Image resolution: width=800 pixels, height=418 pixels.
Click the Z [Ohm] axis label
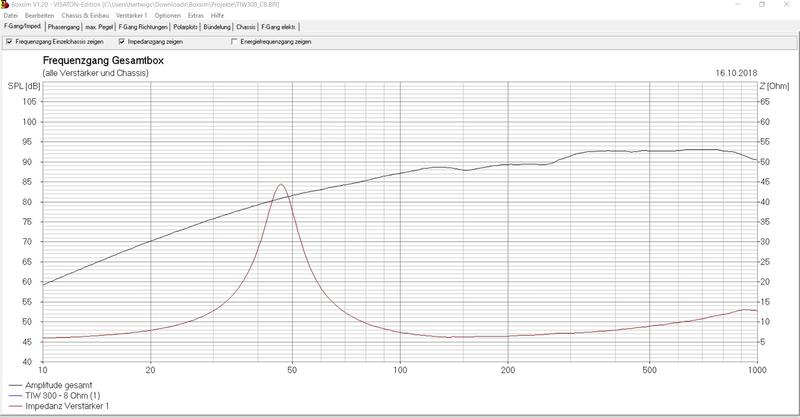774,86
